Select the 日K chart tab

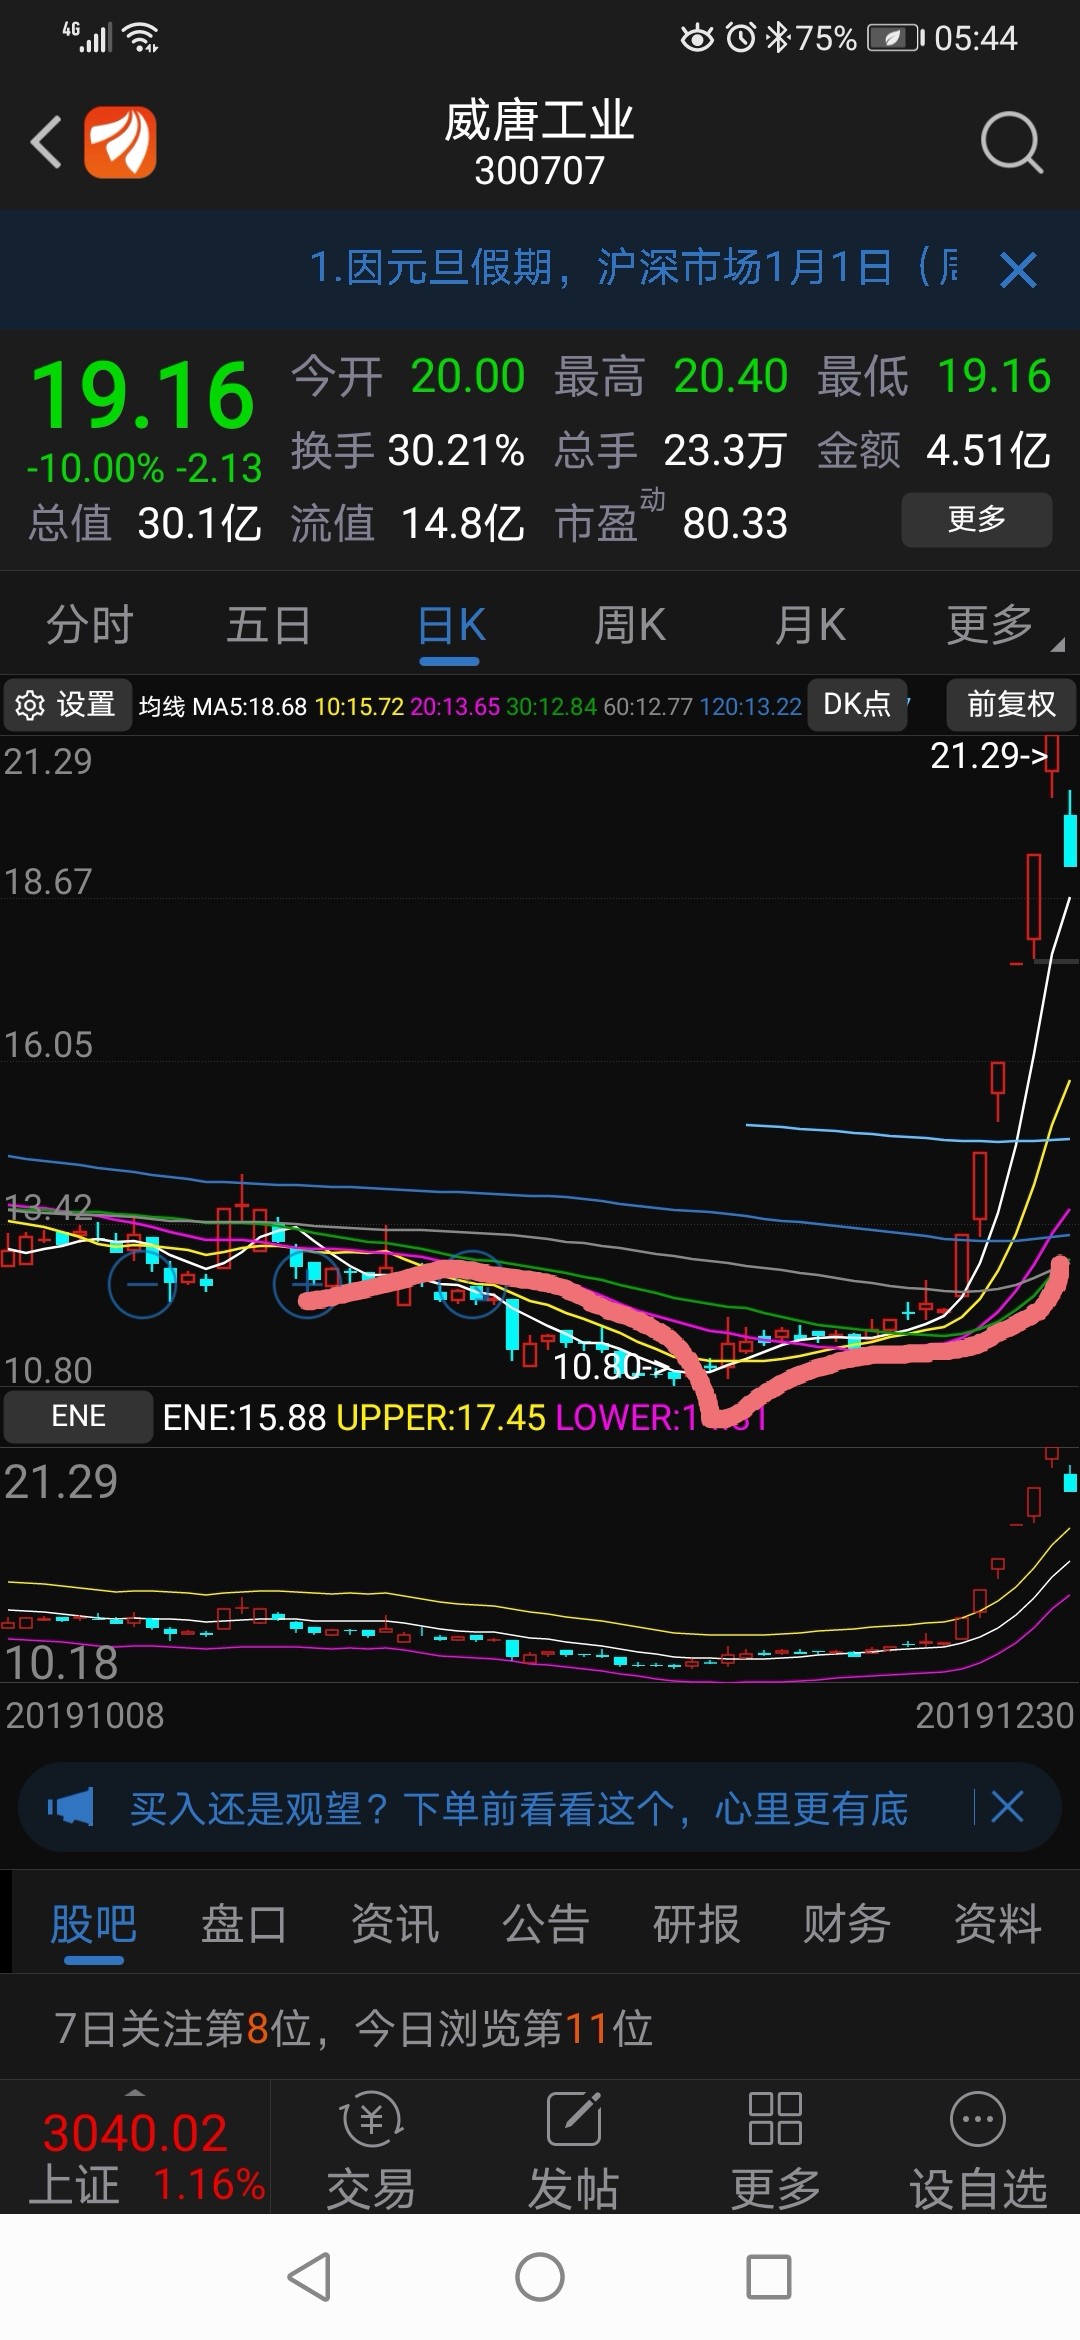pyautogui.click(x=451, y=627)
